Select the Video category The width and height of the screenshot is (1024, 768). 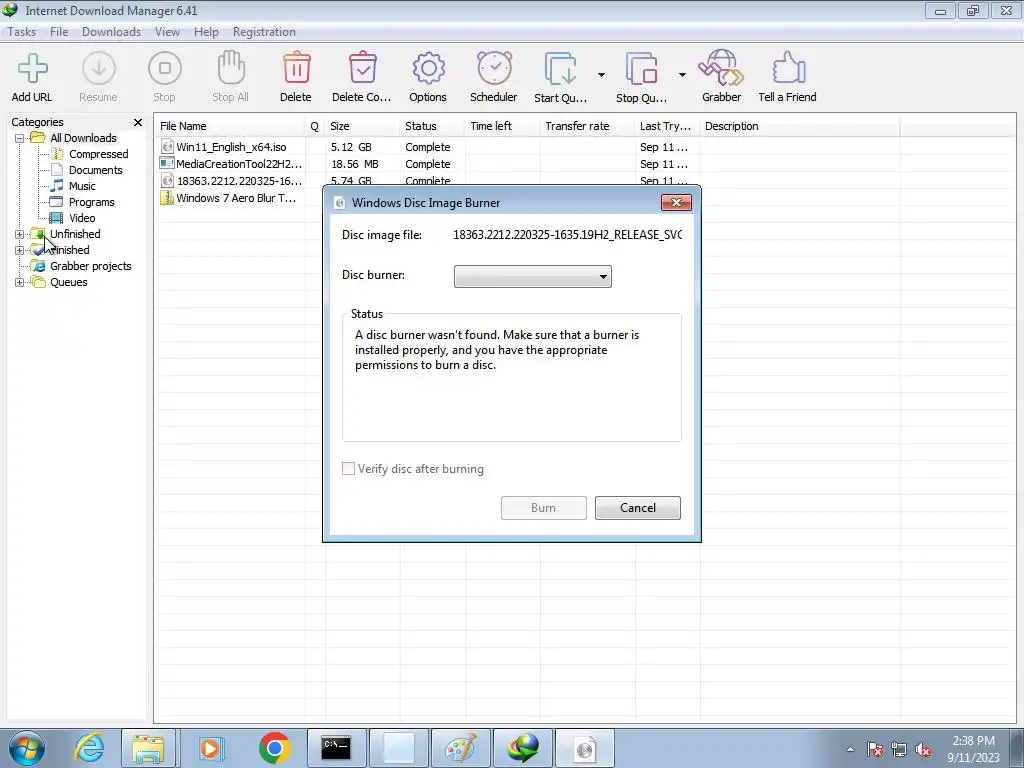[x=82, y=218]
